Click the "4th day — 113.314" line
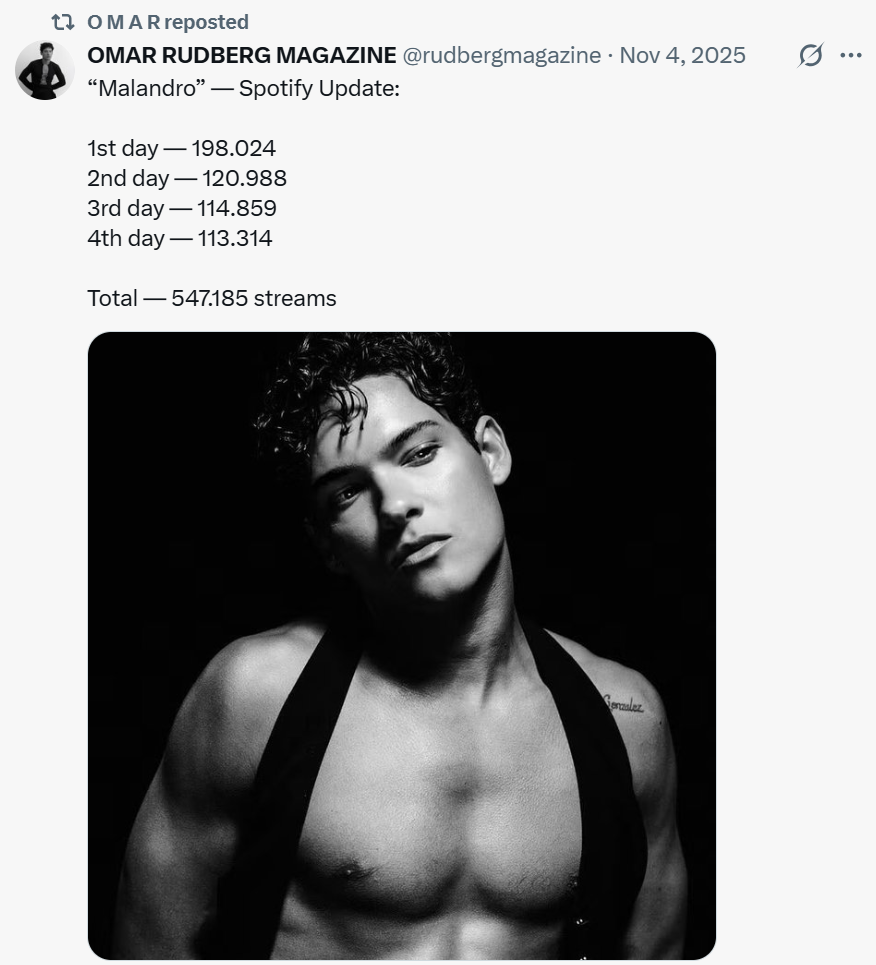 click(180, 238)
